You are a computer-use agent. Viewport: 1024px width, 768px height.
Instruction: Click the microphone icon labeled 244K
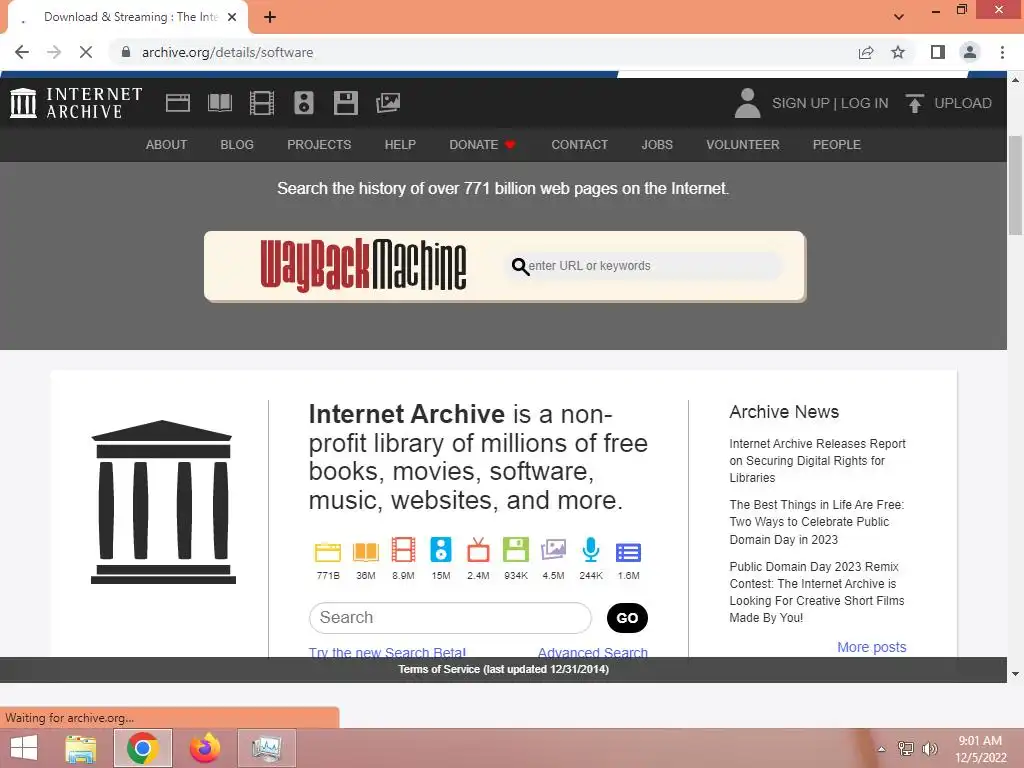point(590,550)
